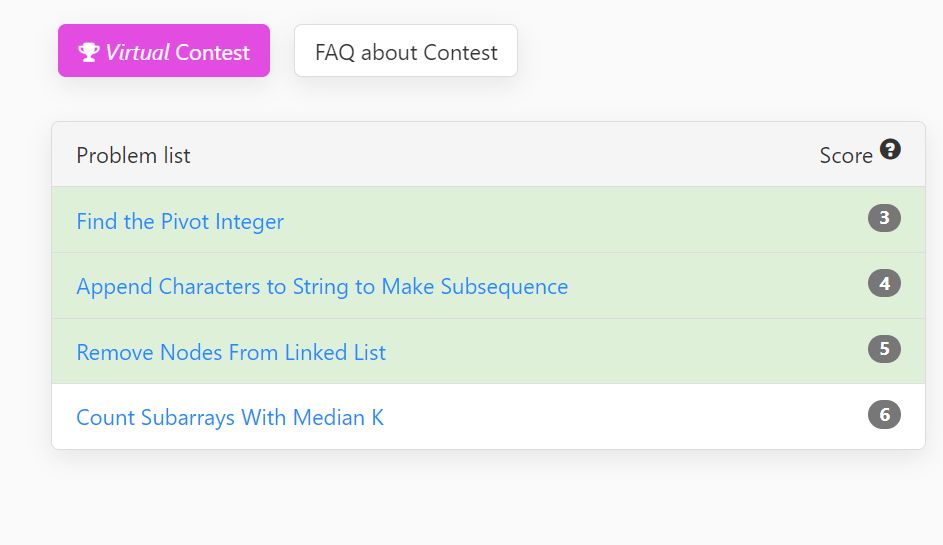Open the Count Subarrays With Median K problem
This screenshot has width=943, height=545.
[x=230, y=417]
